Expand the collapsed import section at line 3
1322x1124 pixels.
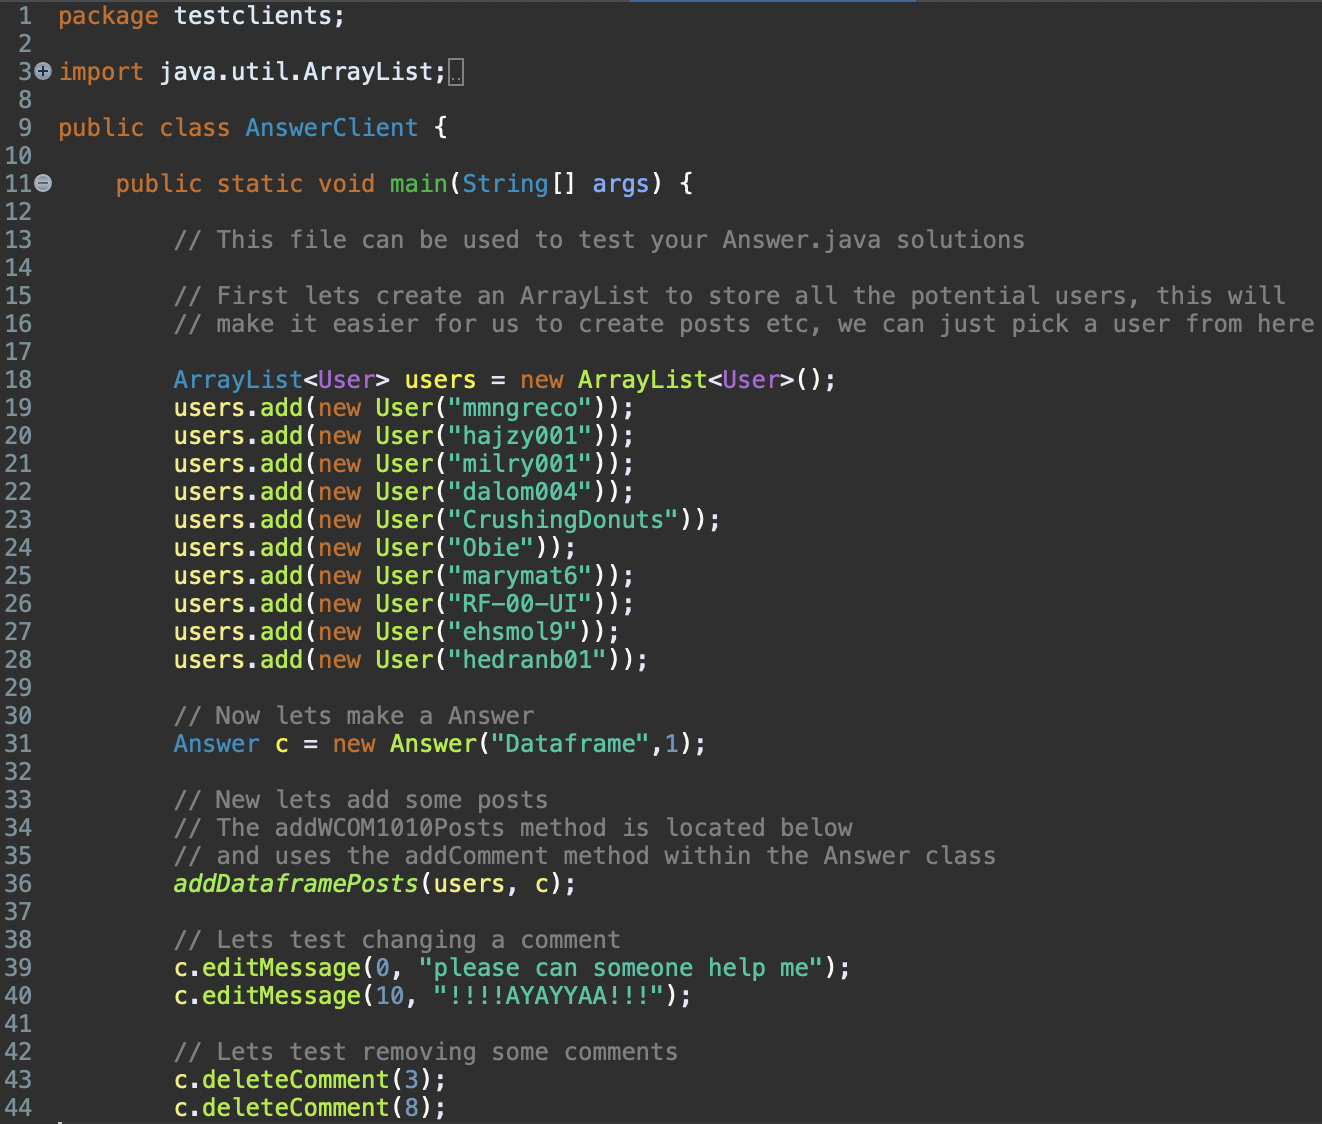click(x=41, y=70)
